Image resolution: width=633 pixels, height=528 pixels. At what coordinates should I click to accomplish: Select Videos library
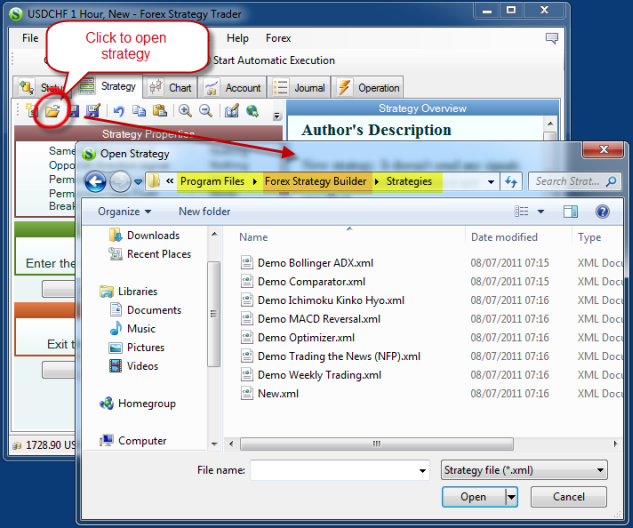pos(134,366)
